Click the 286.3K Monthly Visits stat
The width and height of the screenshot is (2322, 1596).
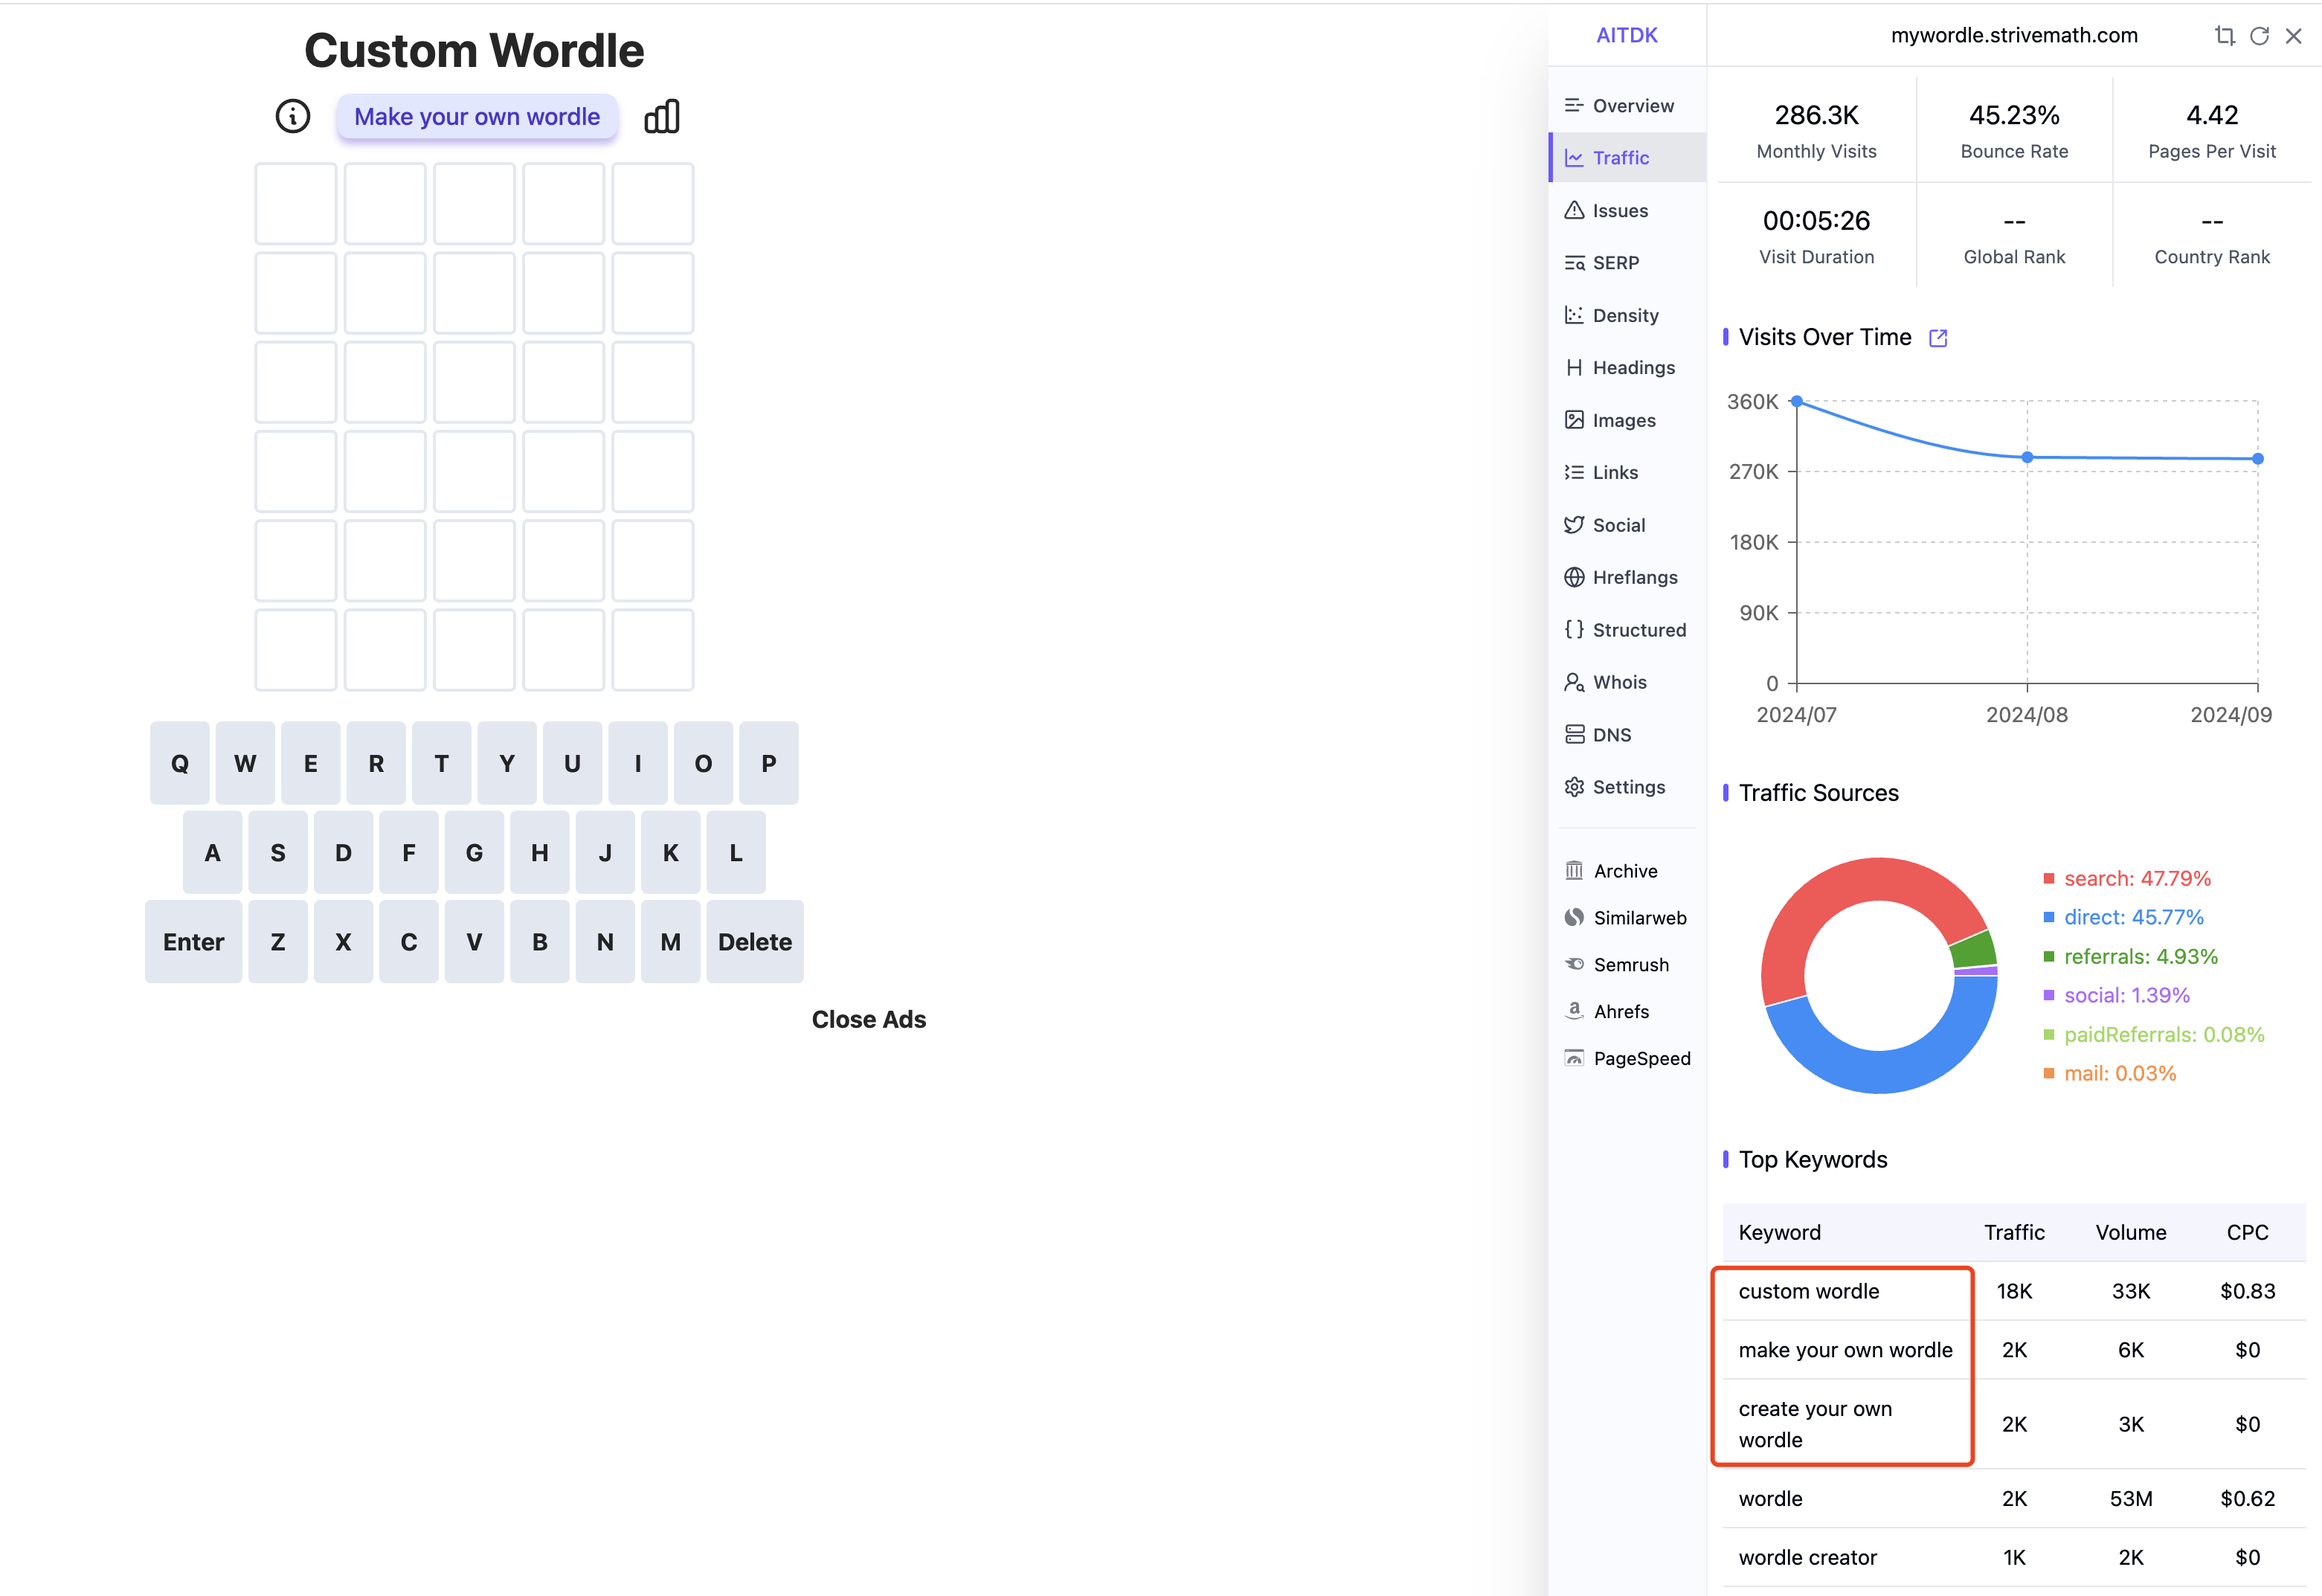1817,131
